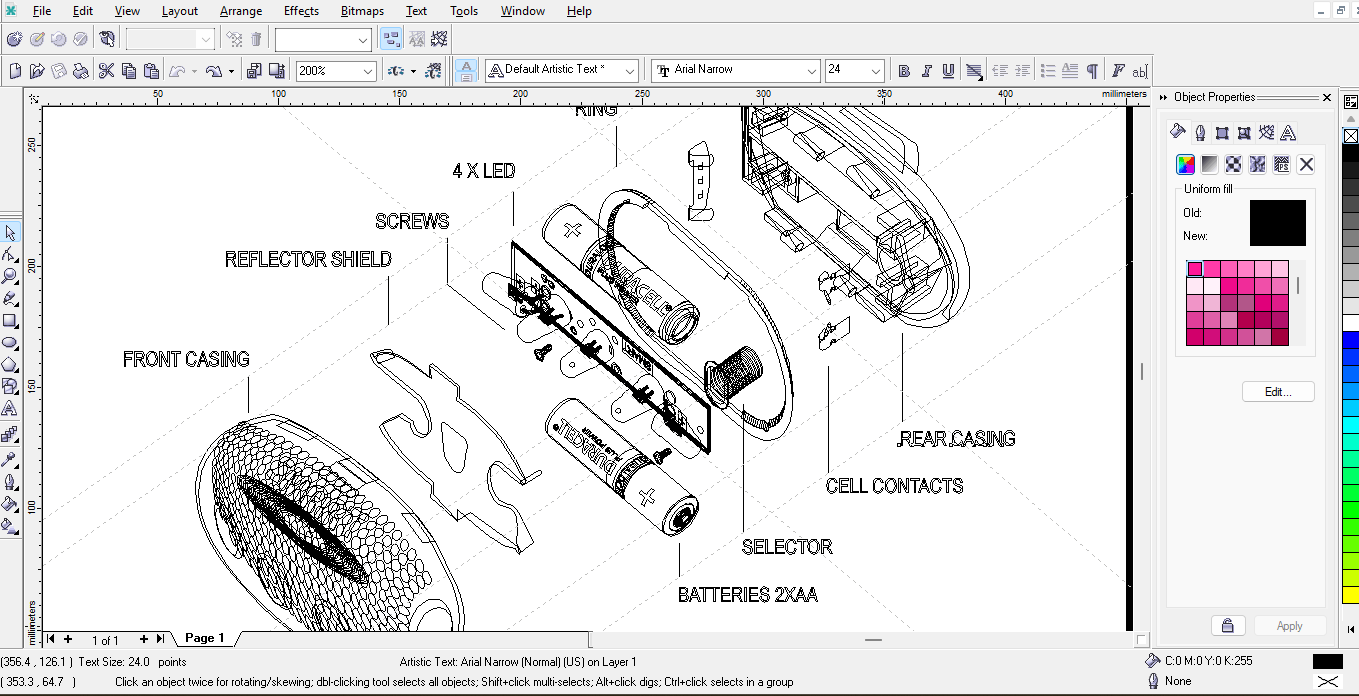
Task: Expand the Redo history arrow
Action: coord(231,71)
